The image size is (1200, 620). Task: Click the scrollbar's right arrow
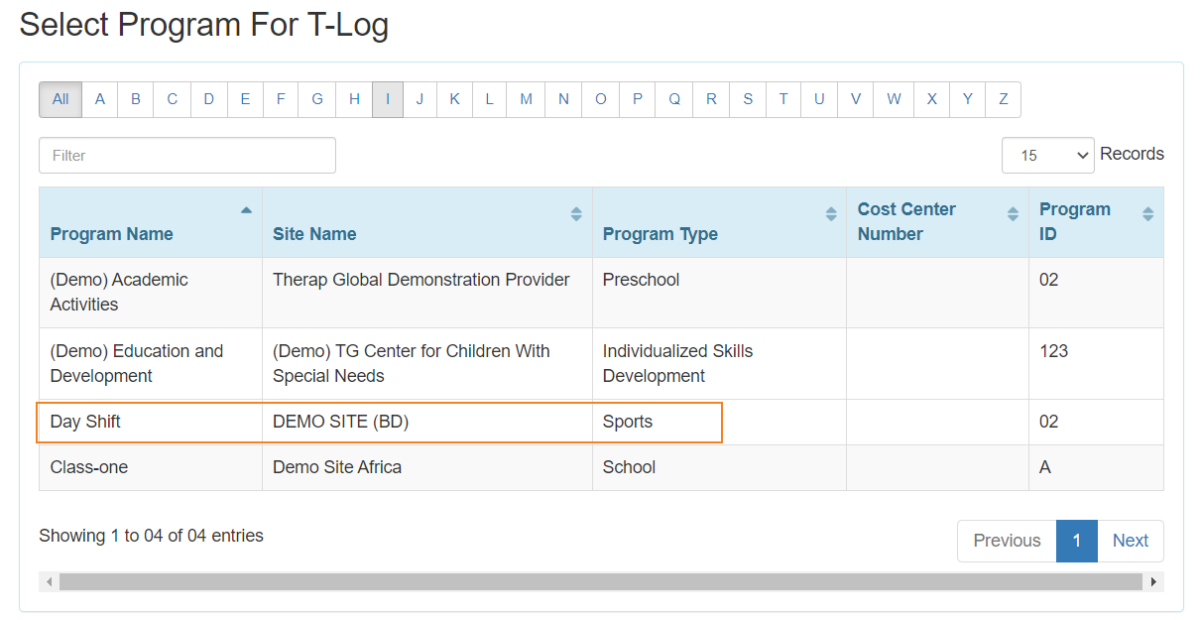point(1152,581)
